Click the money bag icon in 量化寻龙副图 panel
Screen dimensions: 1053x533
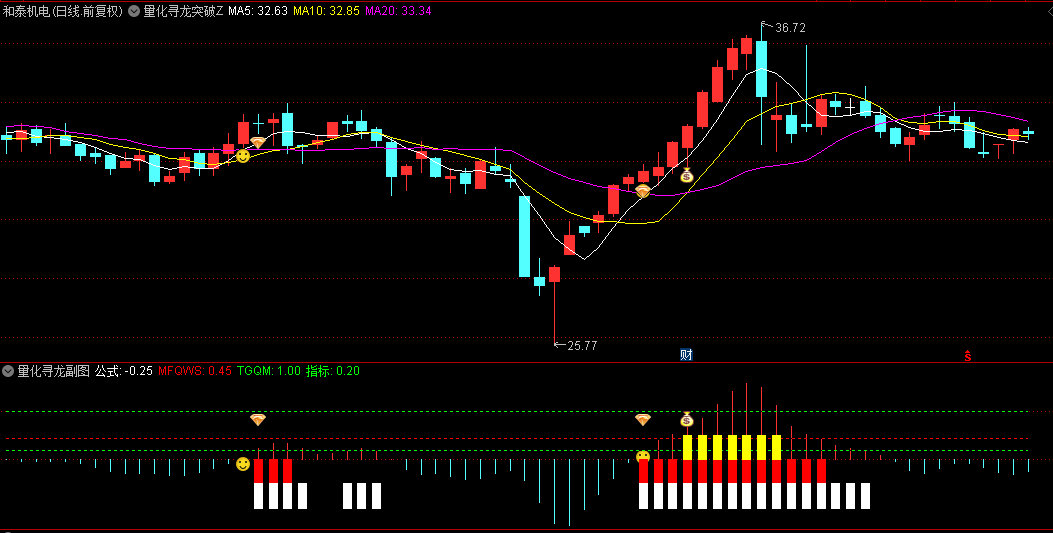pos(686,420)
